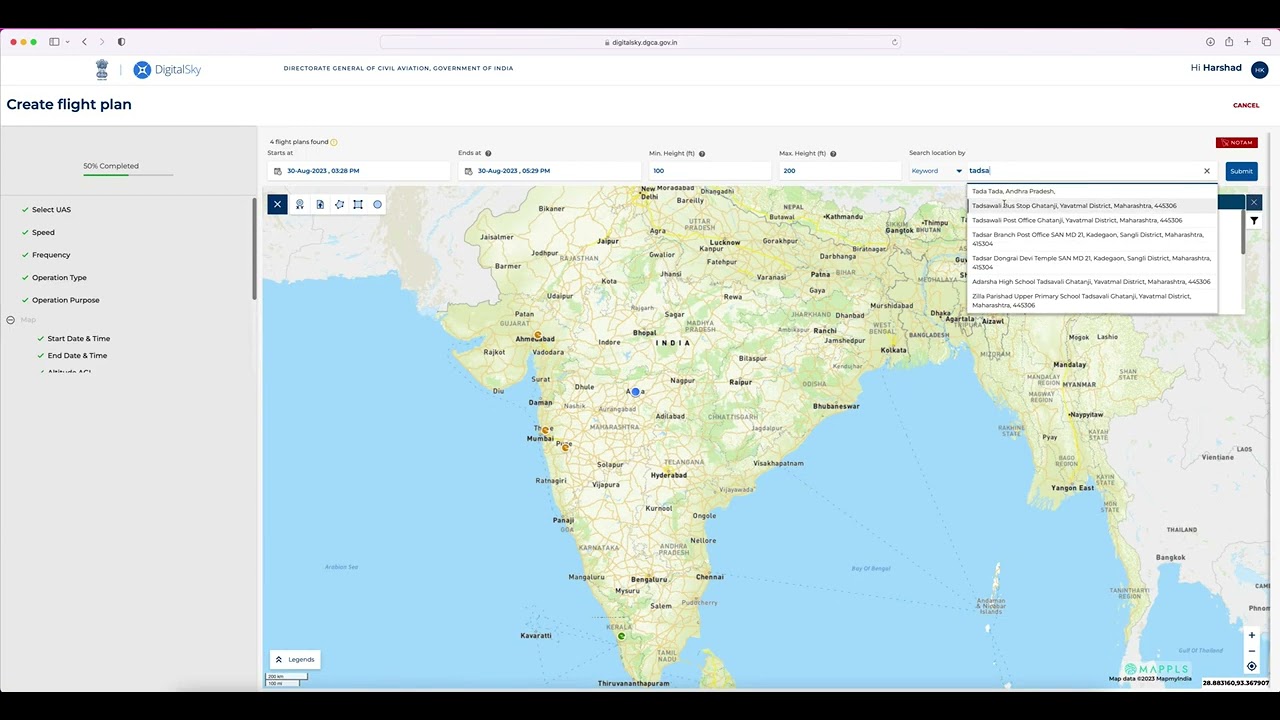Select Zilla Parishad Upper Primary School suggestion
Image resolution: width=1280 pixels, height=720 pixels.
point(1092,300)
